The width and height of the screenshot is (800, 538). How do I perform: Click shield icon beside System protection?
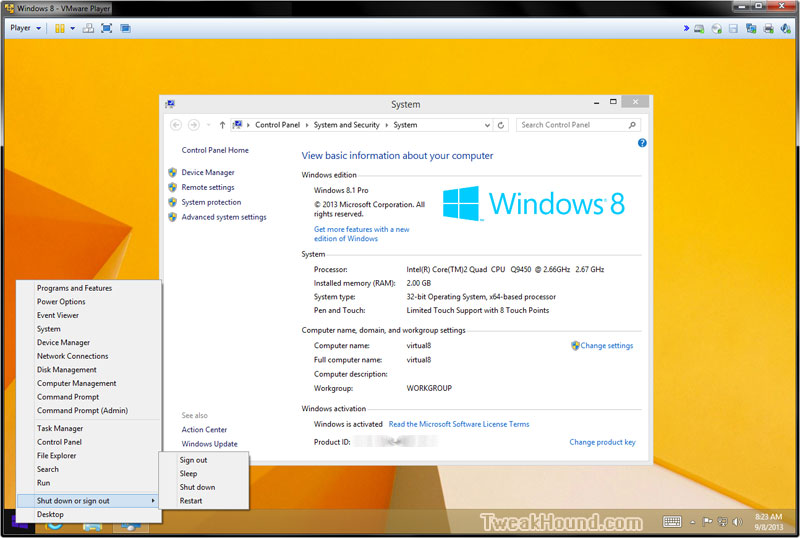[172, 202]
